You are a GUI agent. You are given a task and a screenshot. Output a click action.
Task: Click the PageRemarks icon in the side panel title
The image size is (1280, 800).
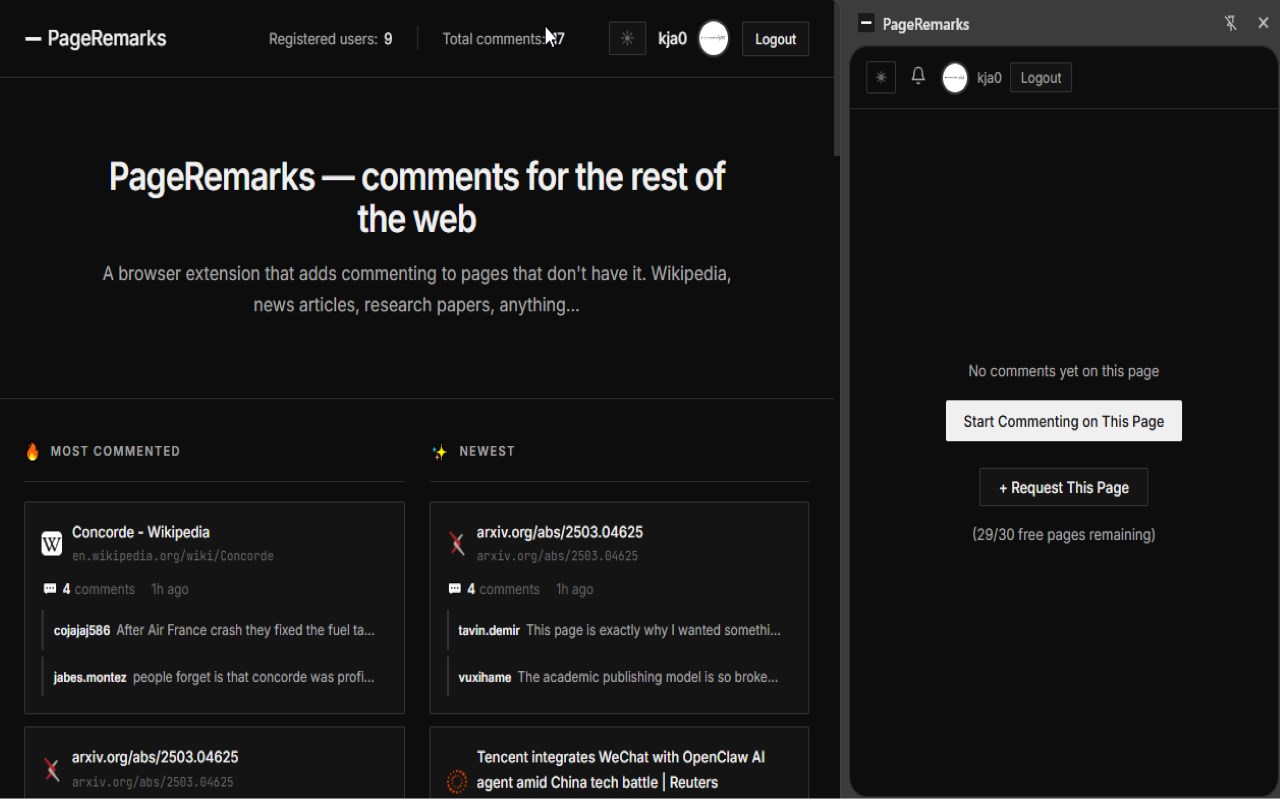pos(867,23)
